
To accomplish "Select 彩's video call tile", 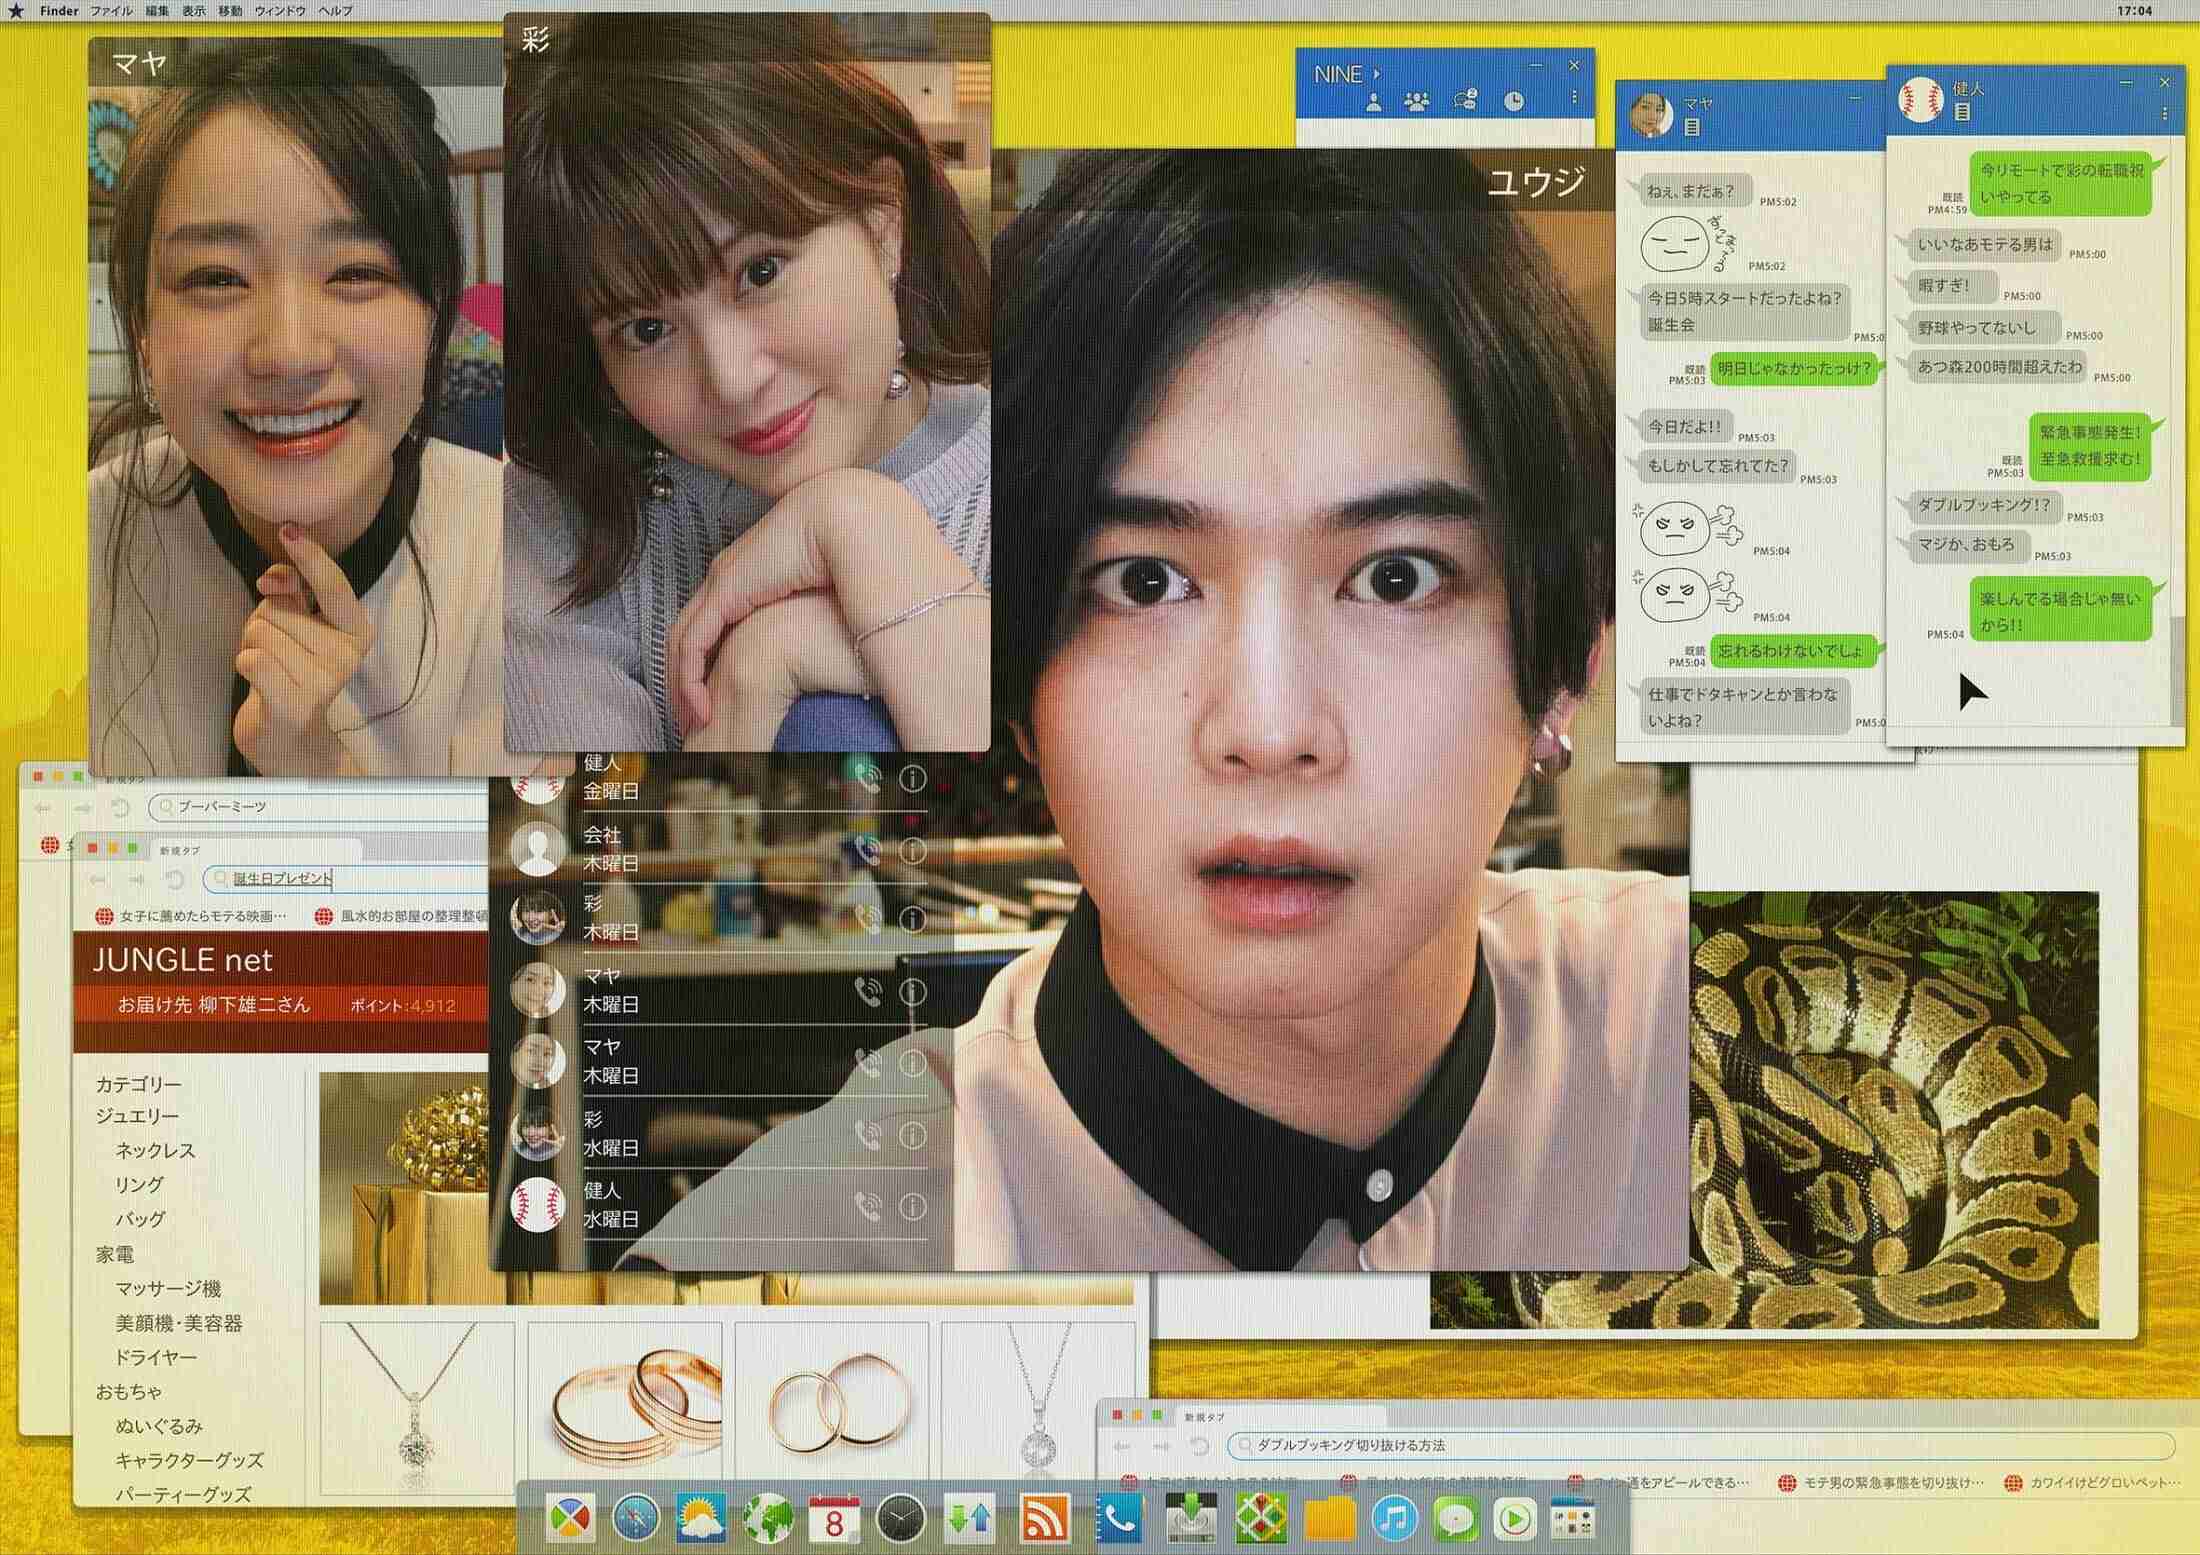I will coord(746,382).
